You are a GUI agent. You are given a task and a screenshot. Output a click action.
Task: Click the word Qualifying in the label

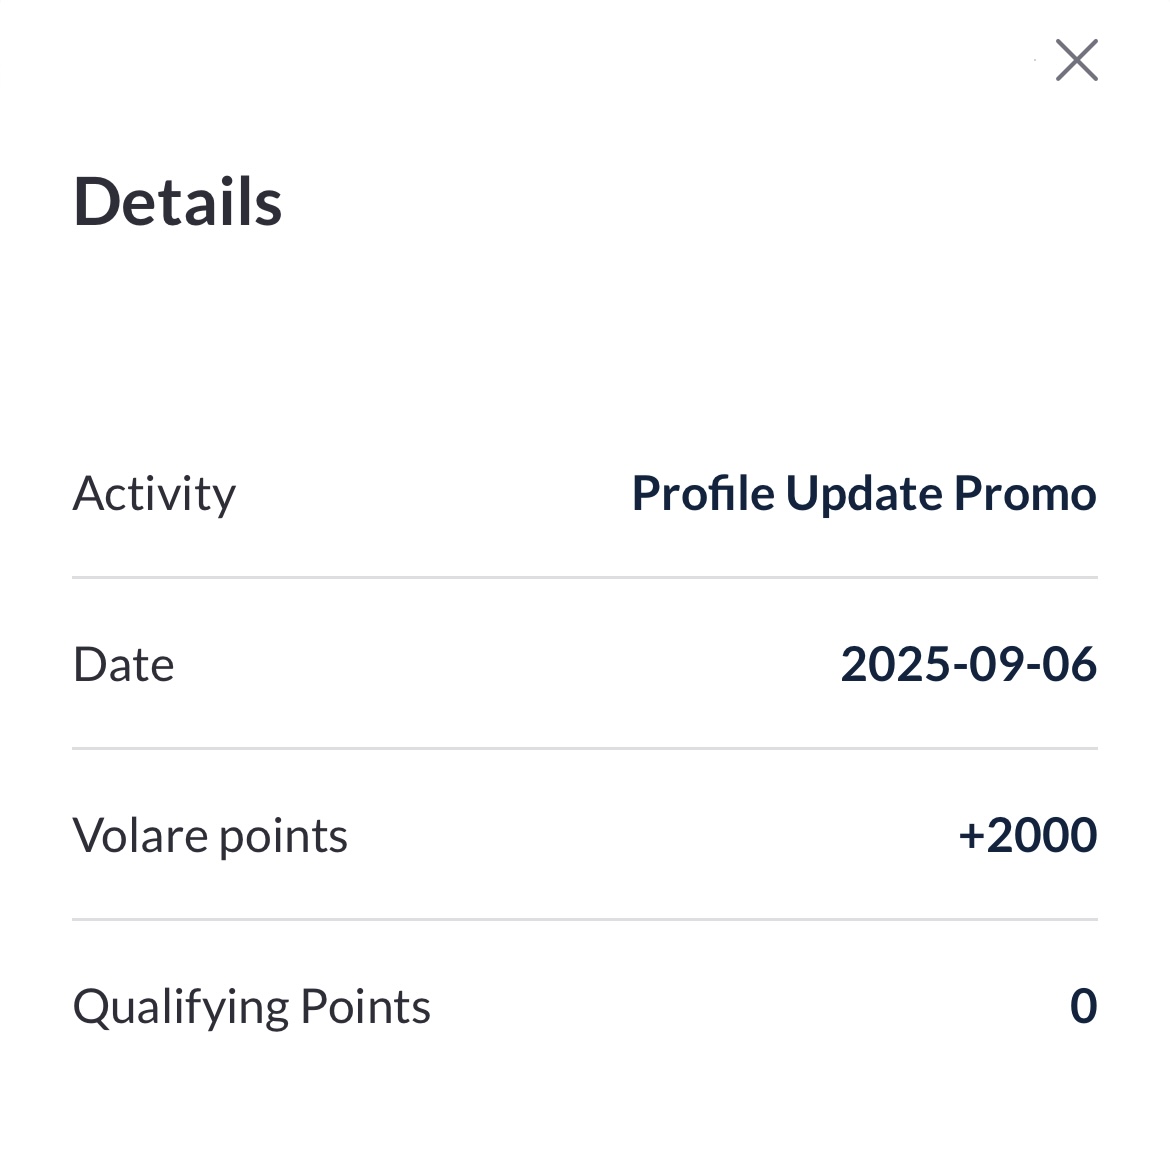180,1007
